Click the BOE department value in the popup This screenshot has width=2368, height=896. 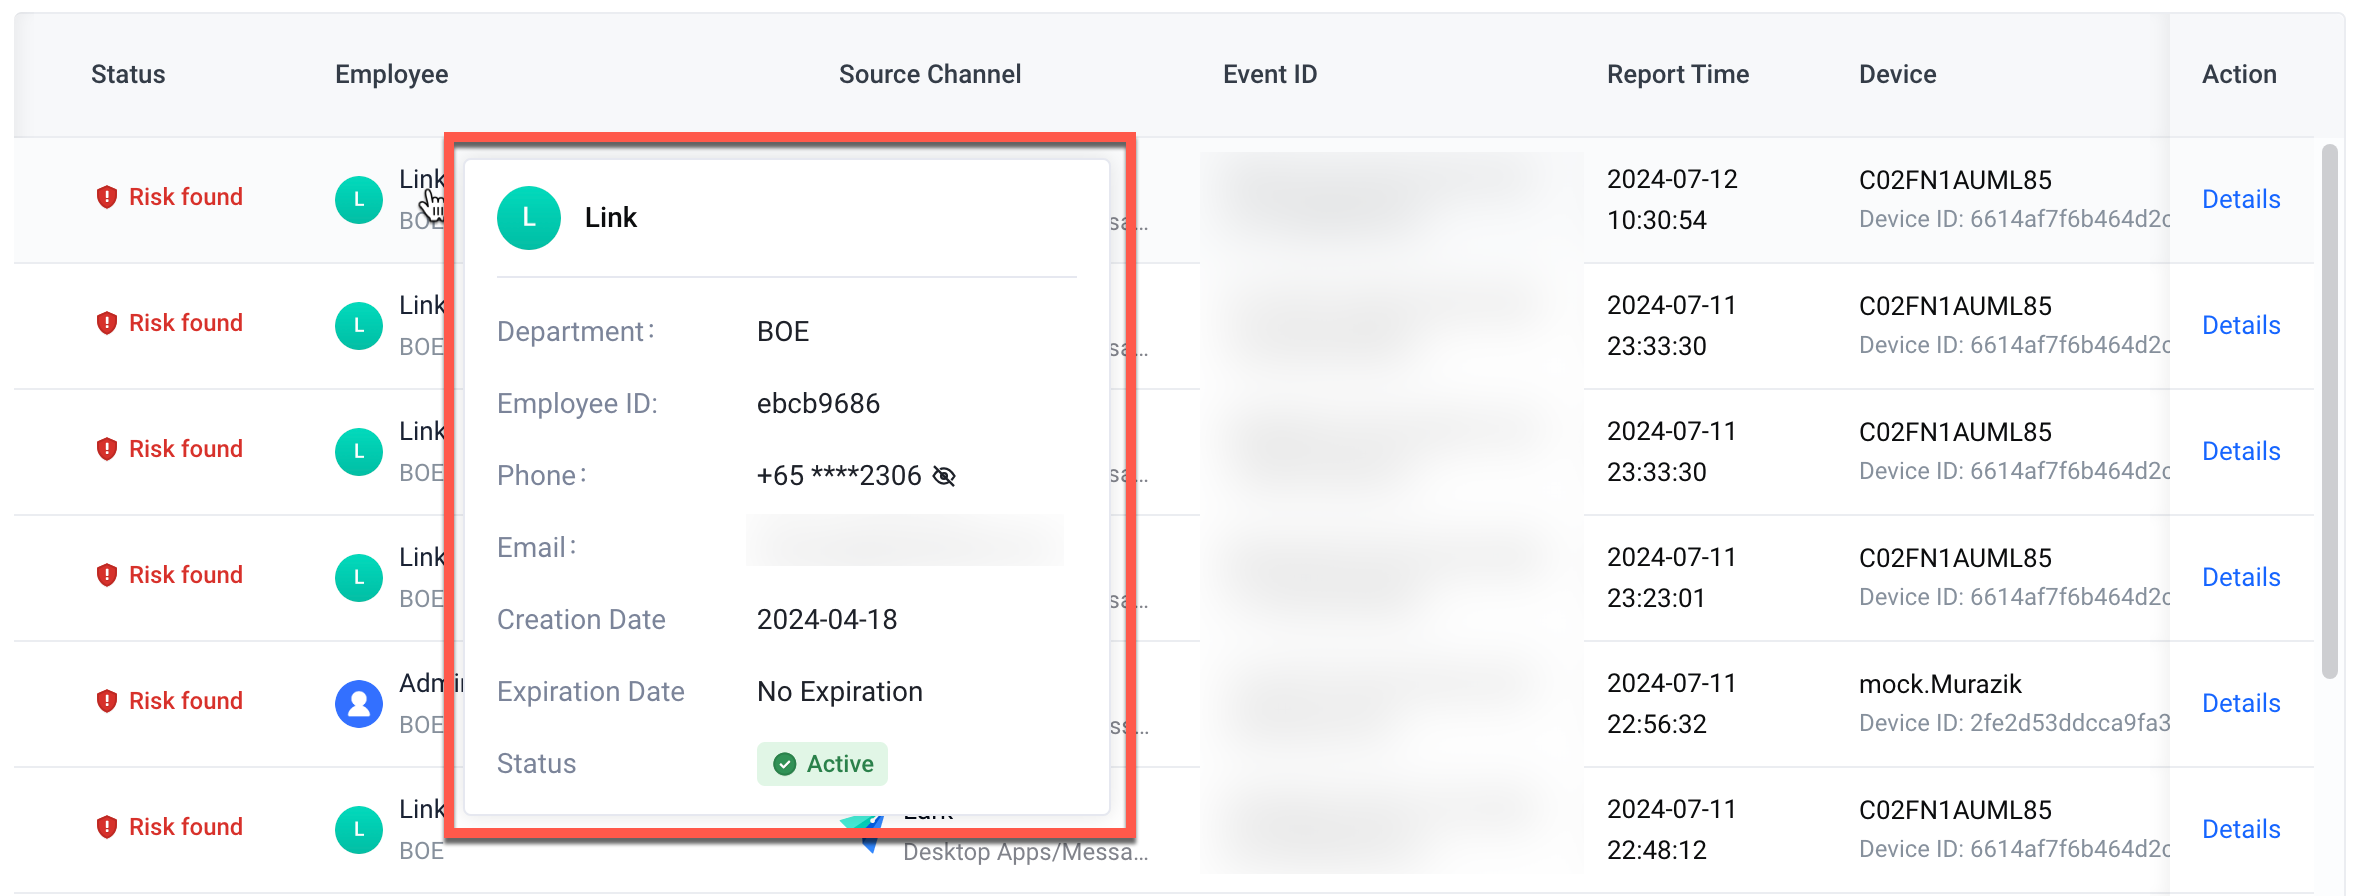coord(783,332)
